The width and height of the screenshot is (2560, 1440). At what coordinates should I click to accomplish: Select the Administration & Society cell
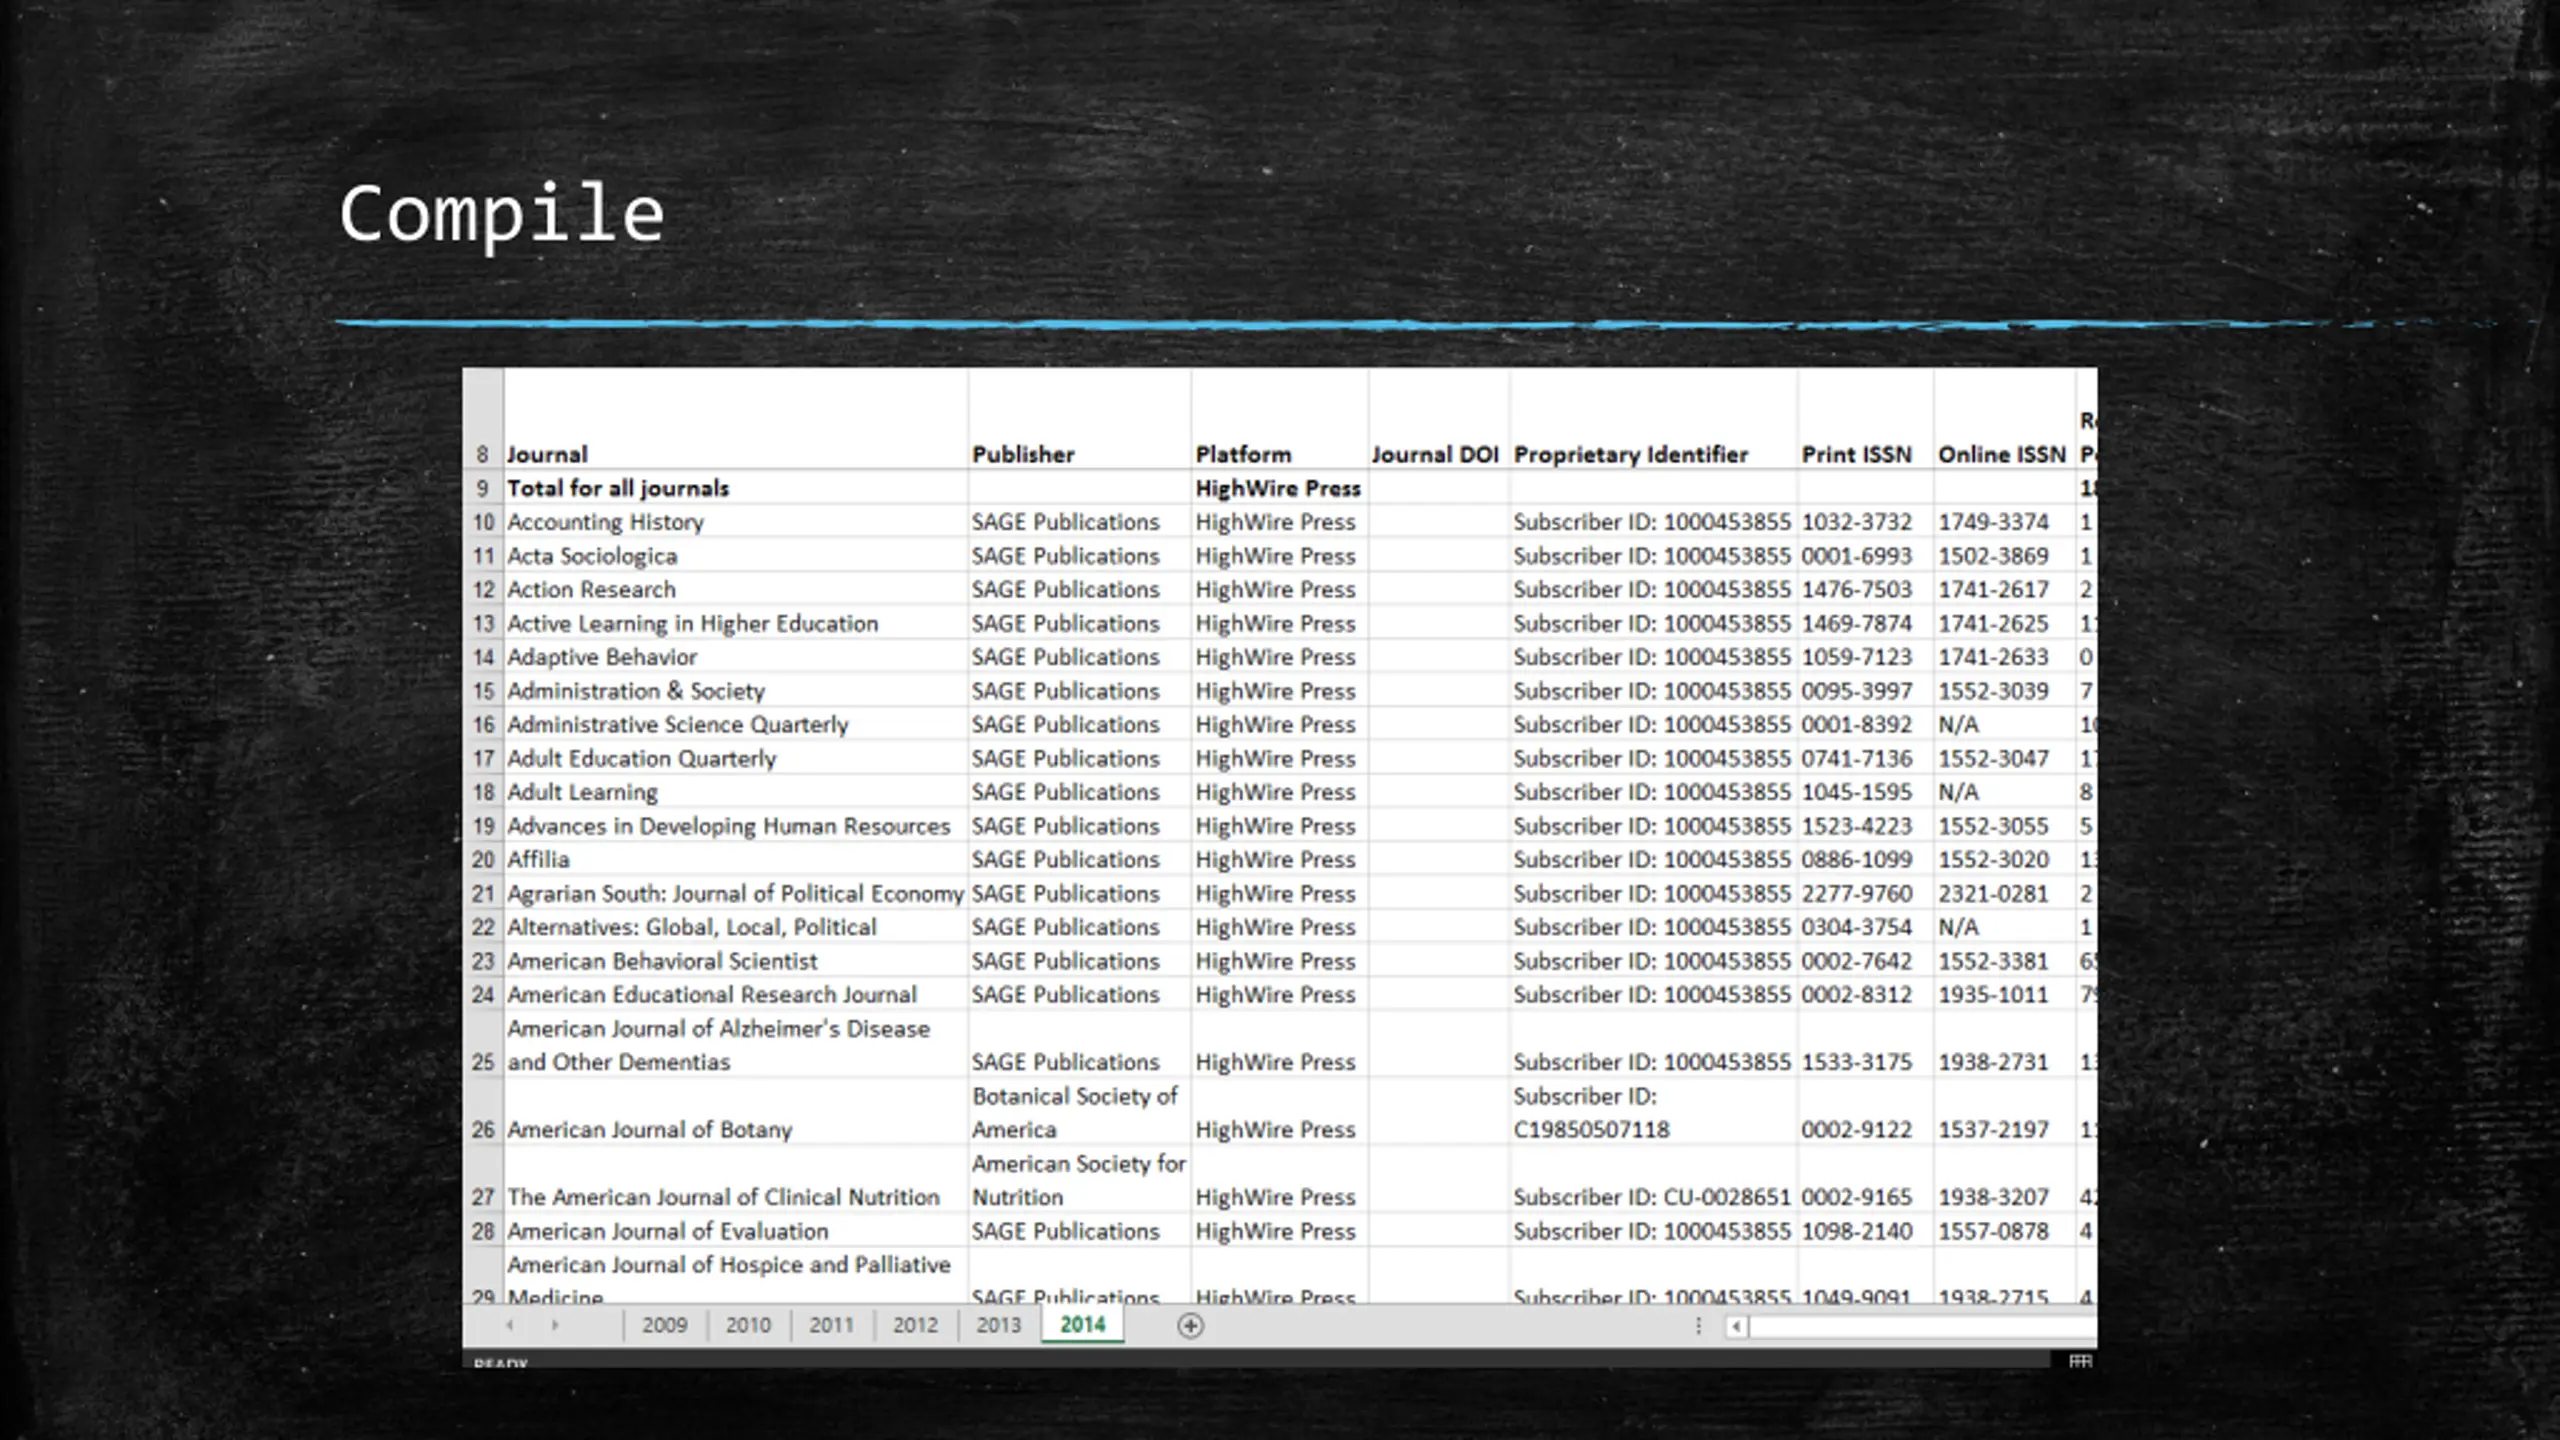735,691
